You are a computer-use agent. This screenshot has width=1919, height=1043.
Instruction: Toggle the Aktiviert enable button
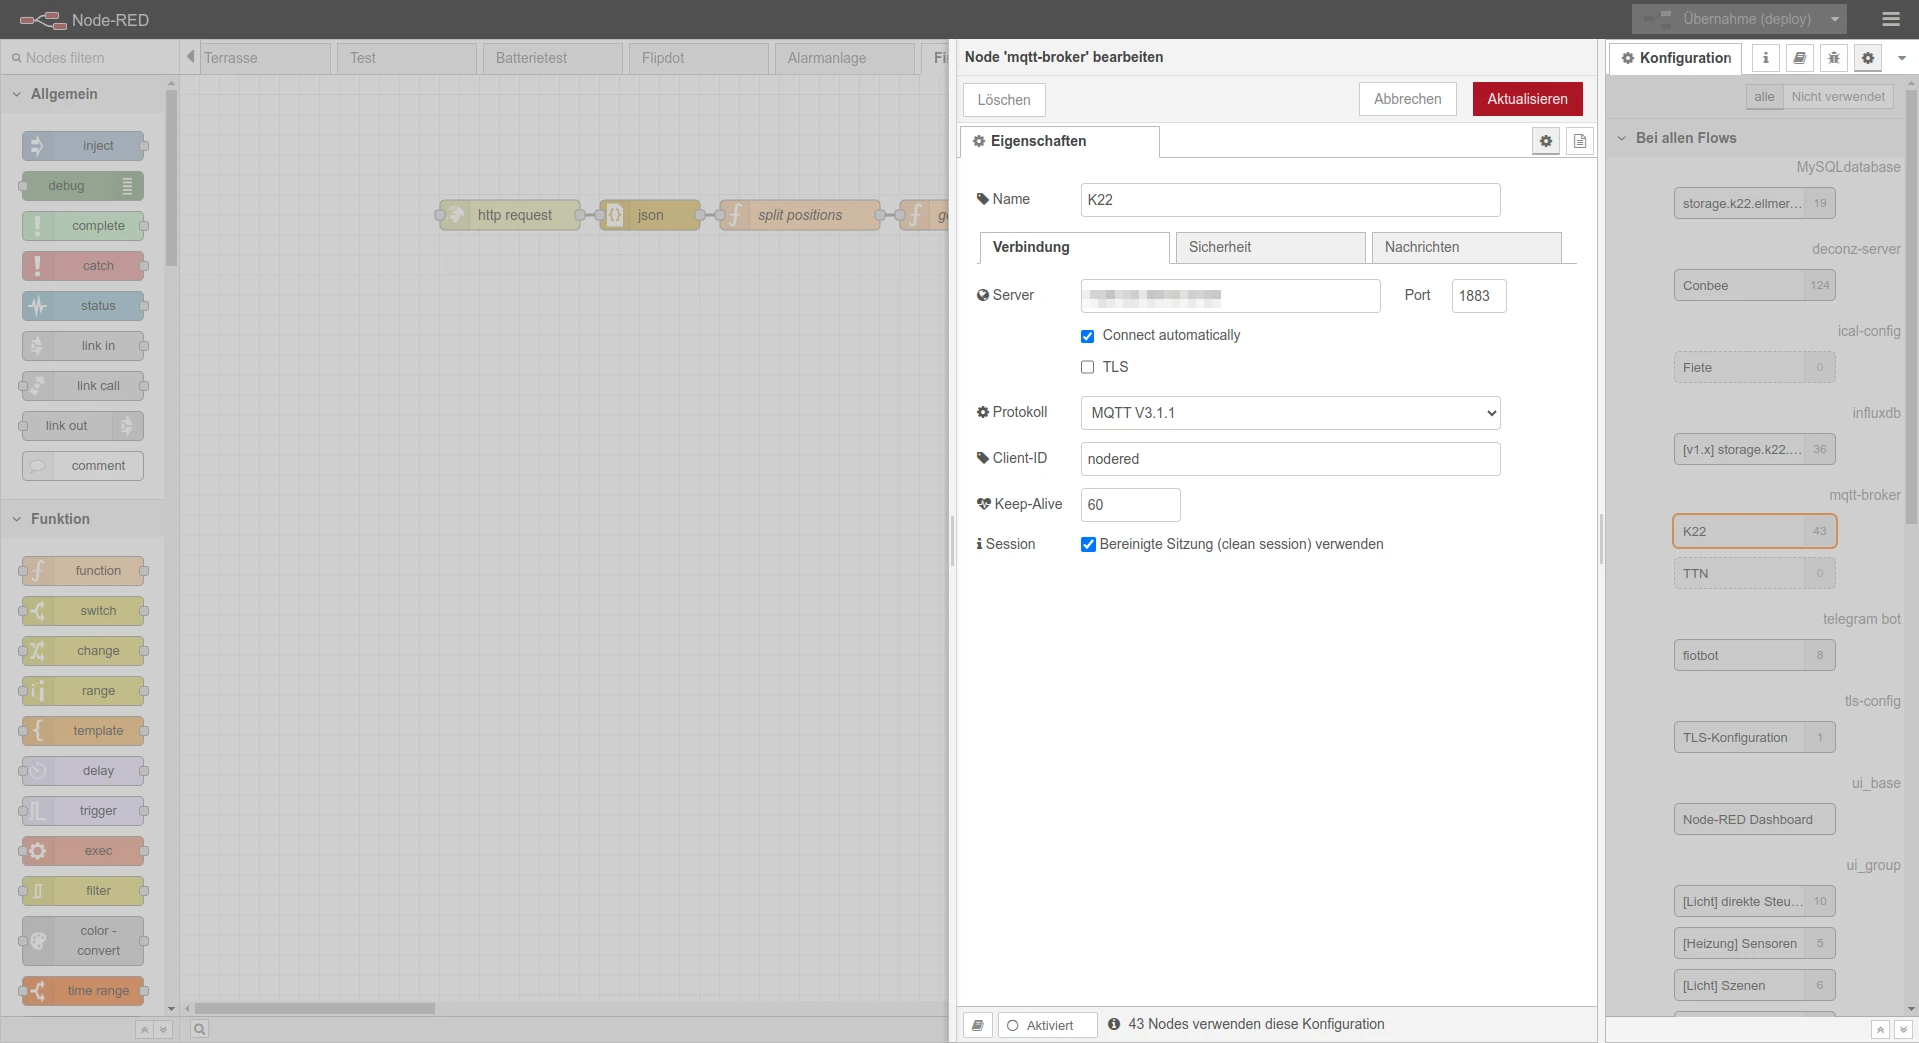[x=1047, y=1025]
